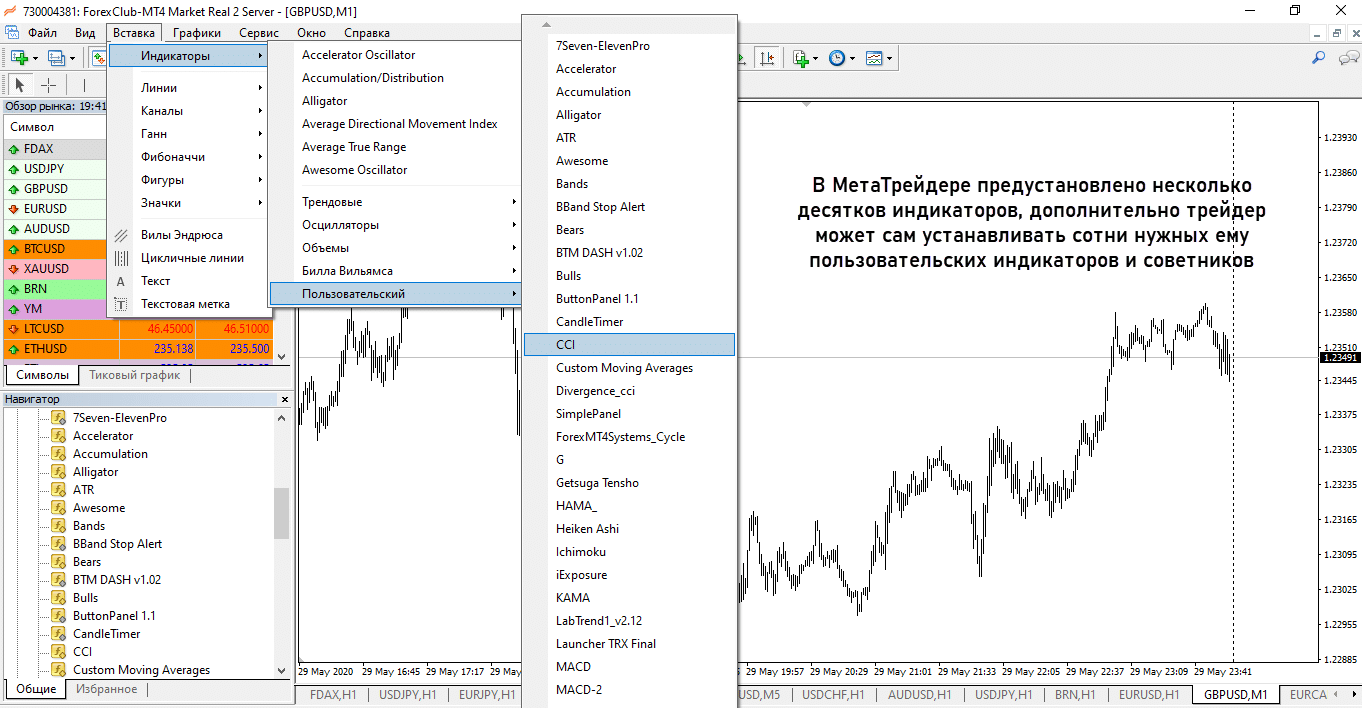Viewport: 1362px width, 708px height.
Task: Switch to the Избранное navigator tab
Action: (107, 689)
